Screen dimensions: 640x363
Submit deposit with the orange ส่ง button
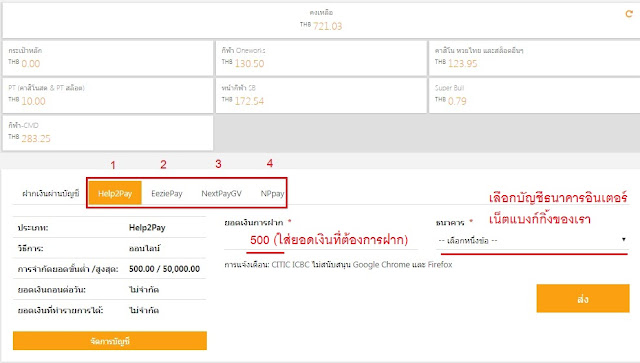click(582, 298)
